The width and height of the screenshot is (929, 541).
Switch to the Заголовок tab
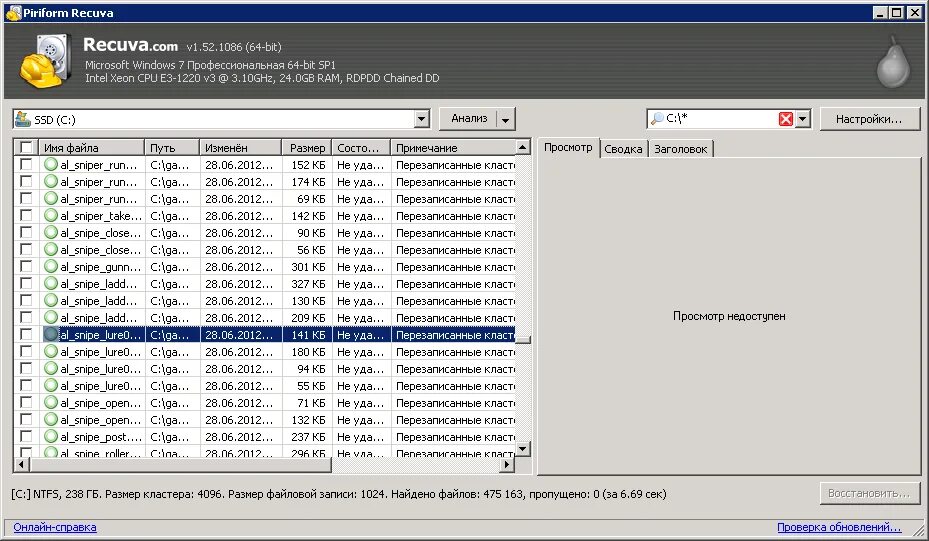680,149
